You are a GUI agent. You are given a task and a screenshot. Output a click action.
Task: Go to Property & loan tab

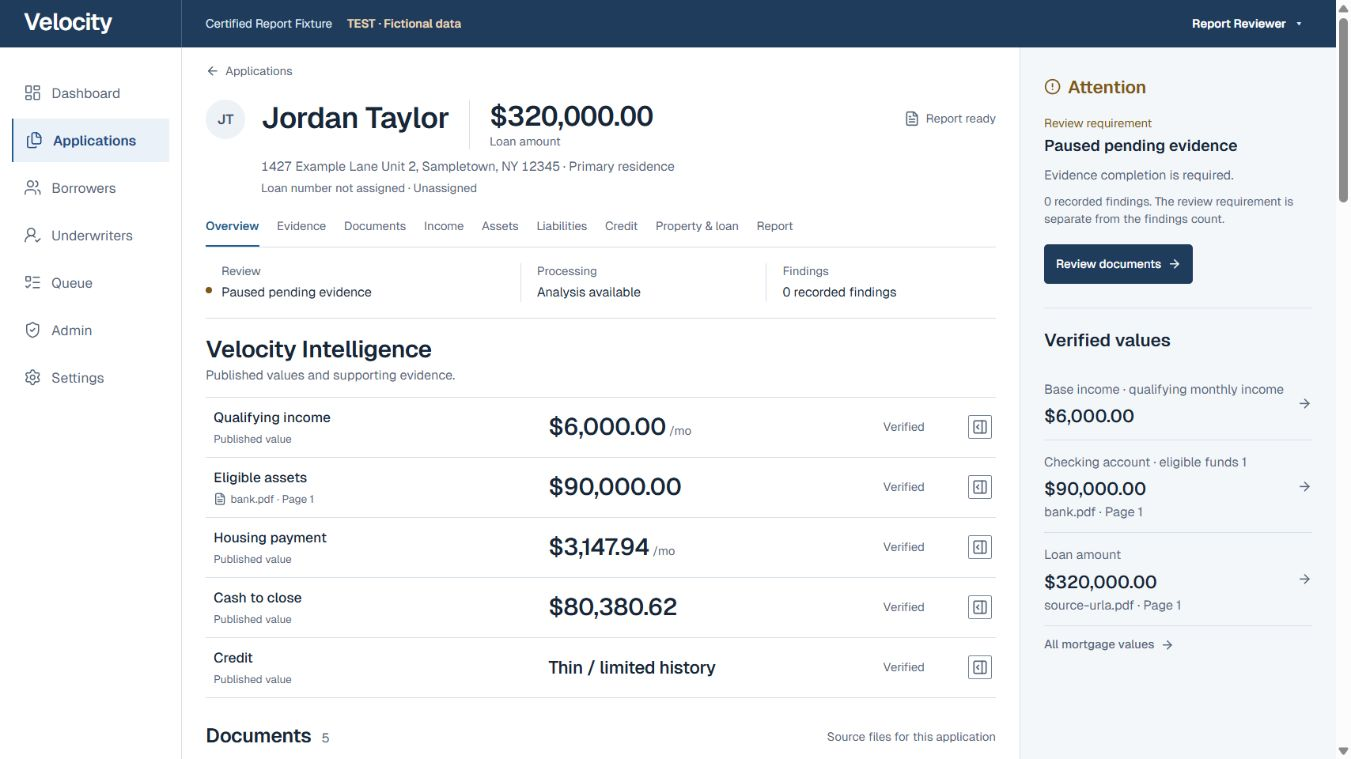tap(697, 226)
